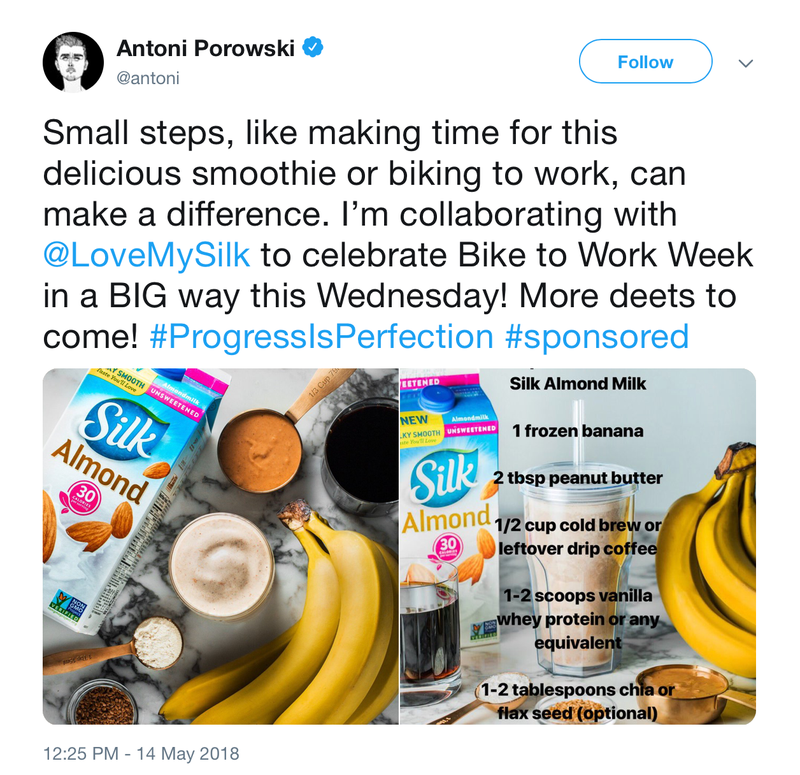The width and height of the screenshot is (800, 775).
Task: Open the @LoveMySilk mention
Action: pos(146,255)
